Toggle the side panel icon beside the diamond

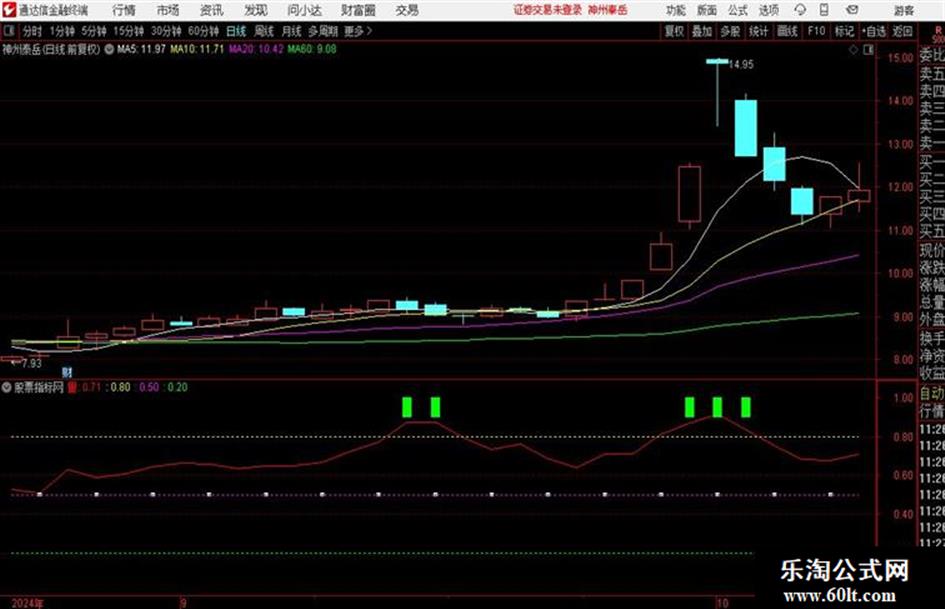tap(868, 50)
